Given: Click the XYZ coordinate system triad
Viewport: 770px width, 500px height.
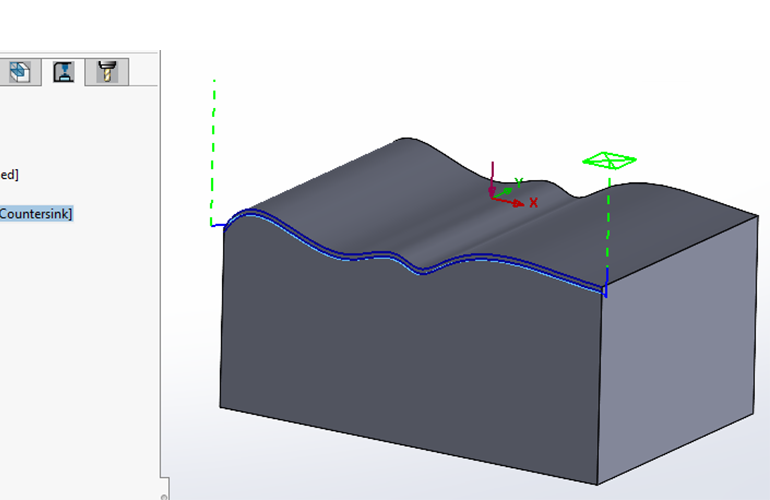Looking at the screenshot, I should [511, 189].
